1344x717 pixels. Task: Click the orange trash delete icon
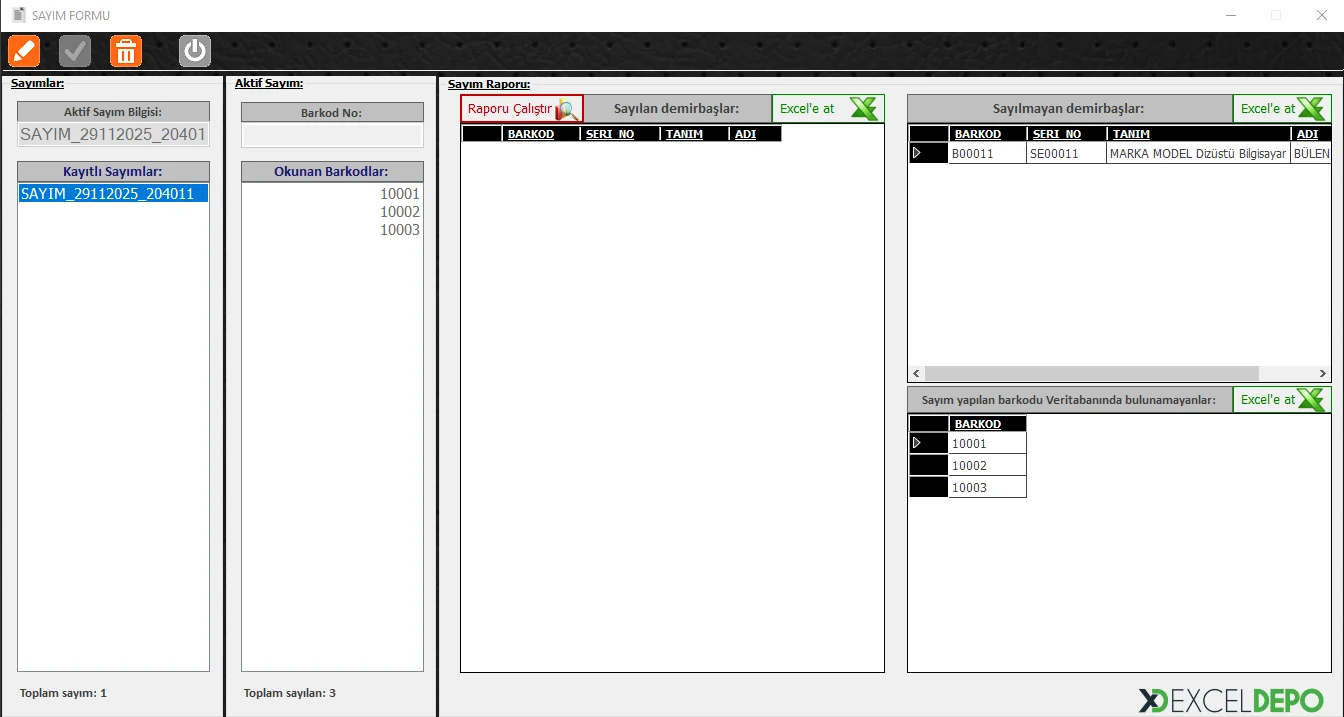126,51
